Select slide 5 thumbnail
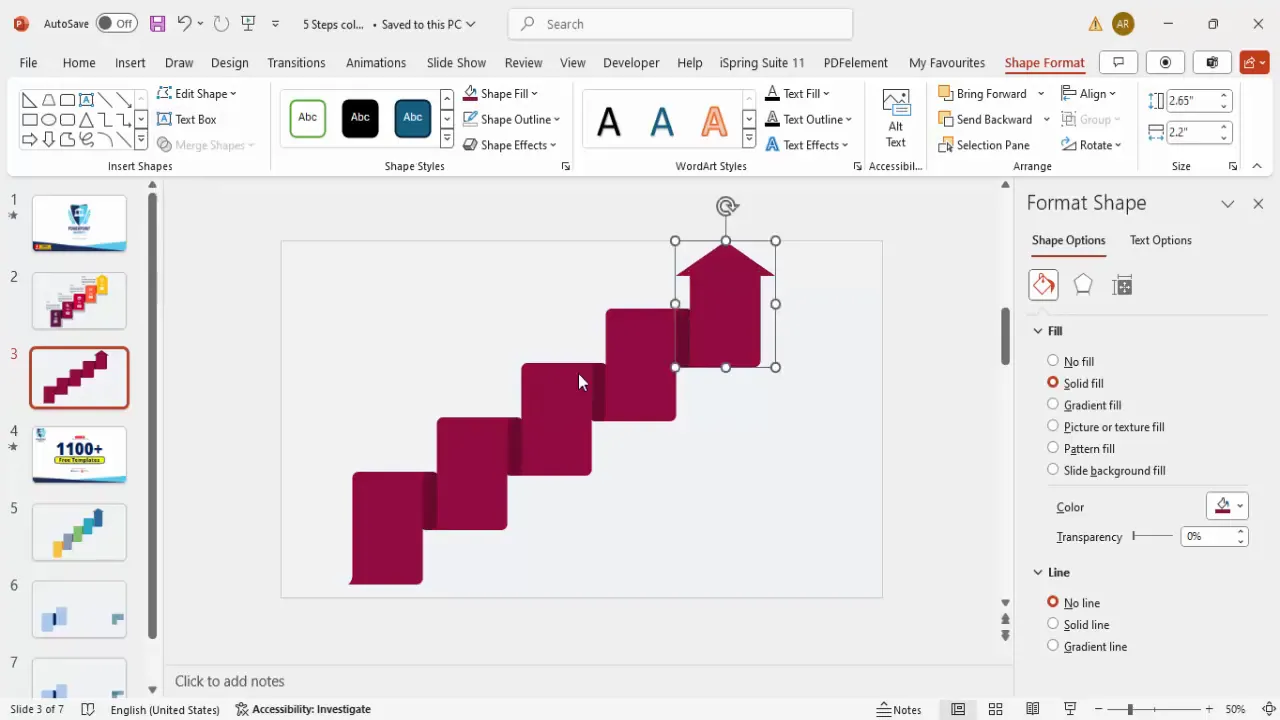Screen dimensions: 1280x720 click(79, 531)
